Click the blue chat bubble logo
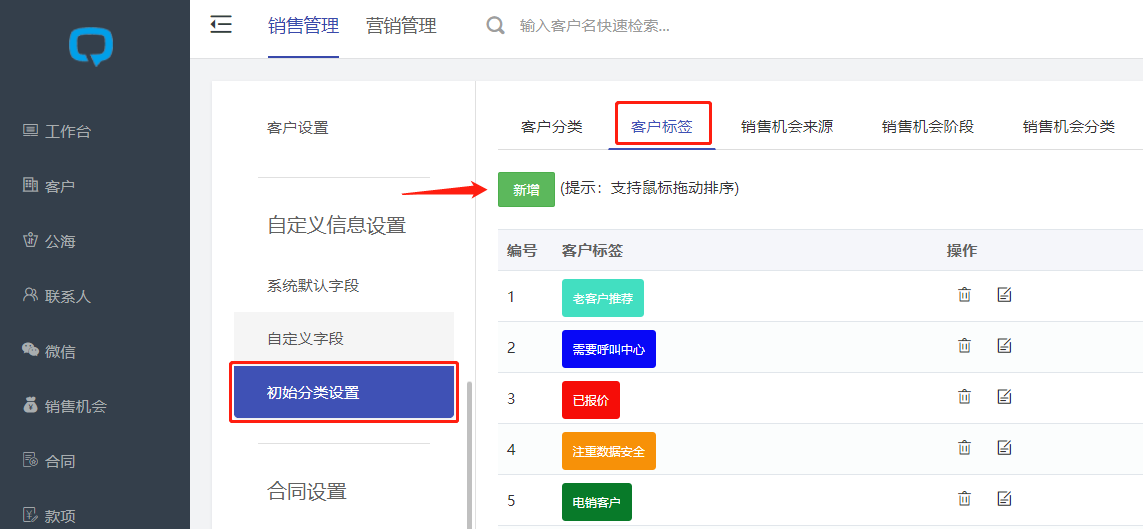Viewport: 1143px width, 529px height. click(91, 47)
